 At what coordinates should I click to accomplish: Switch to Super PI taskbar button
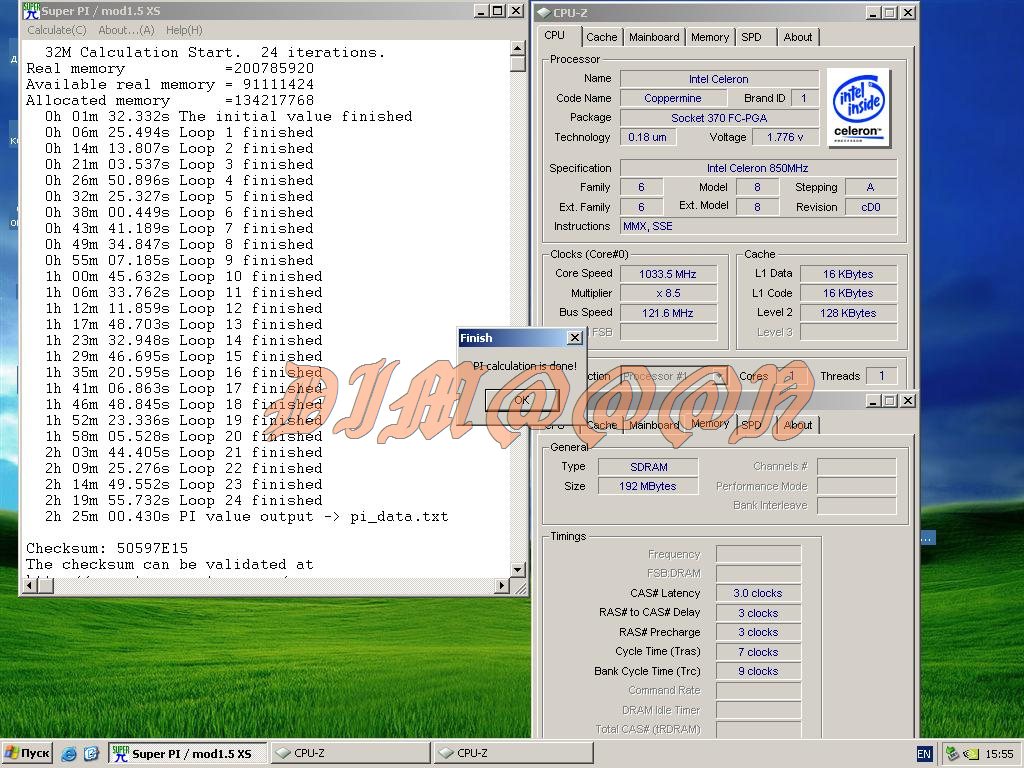tap(187, 754)
